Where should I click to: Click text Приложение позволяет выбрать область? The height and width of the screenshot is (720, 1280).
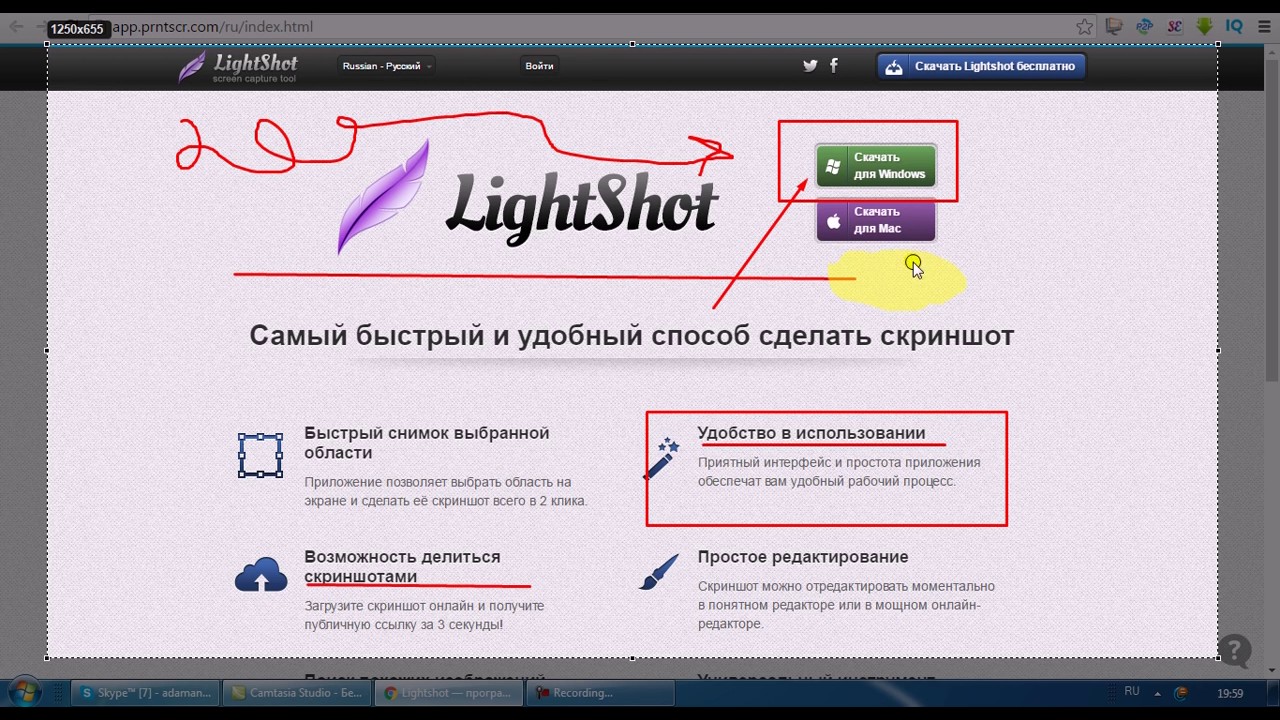[445, 491]
